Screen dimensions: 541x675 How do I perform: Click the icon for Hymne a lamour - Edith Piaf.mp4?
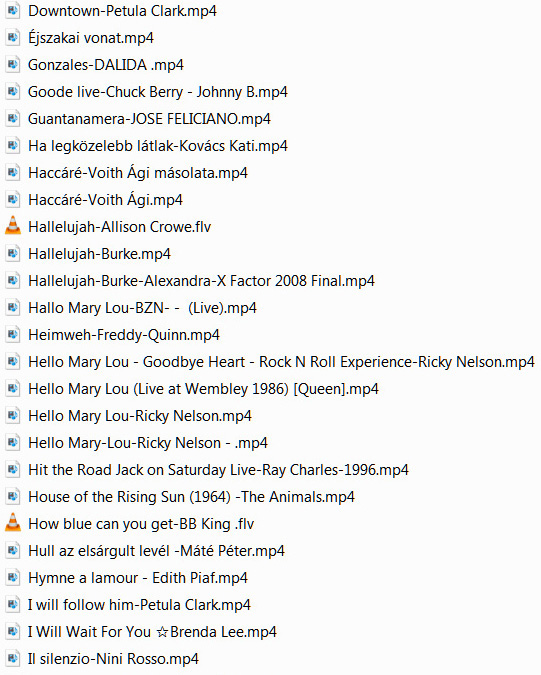pyautogui.click(x=13, y=578)
